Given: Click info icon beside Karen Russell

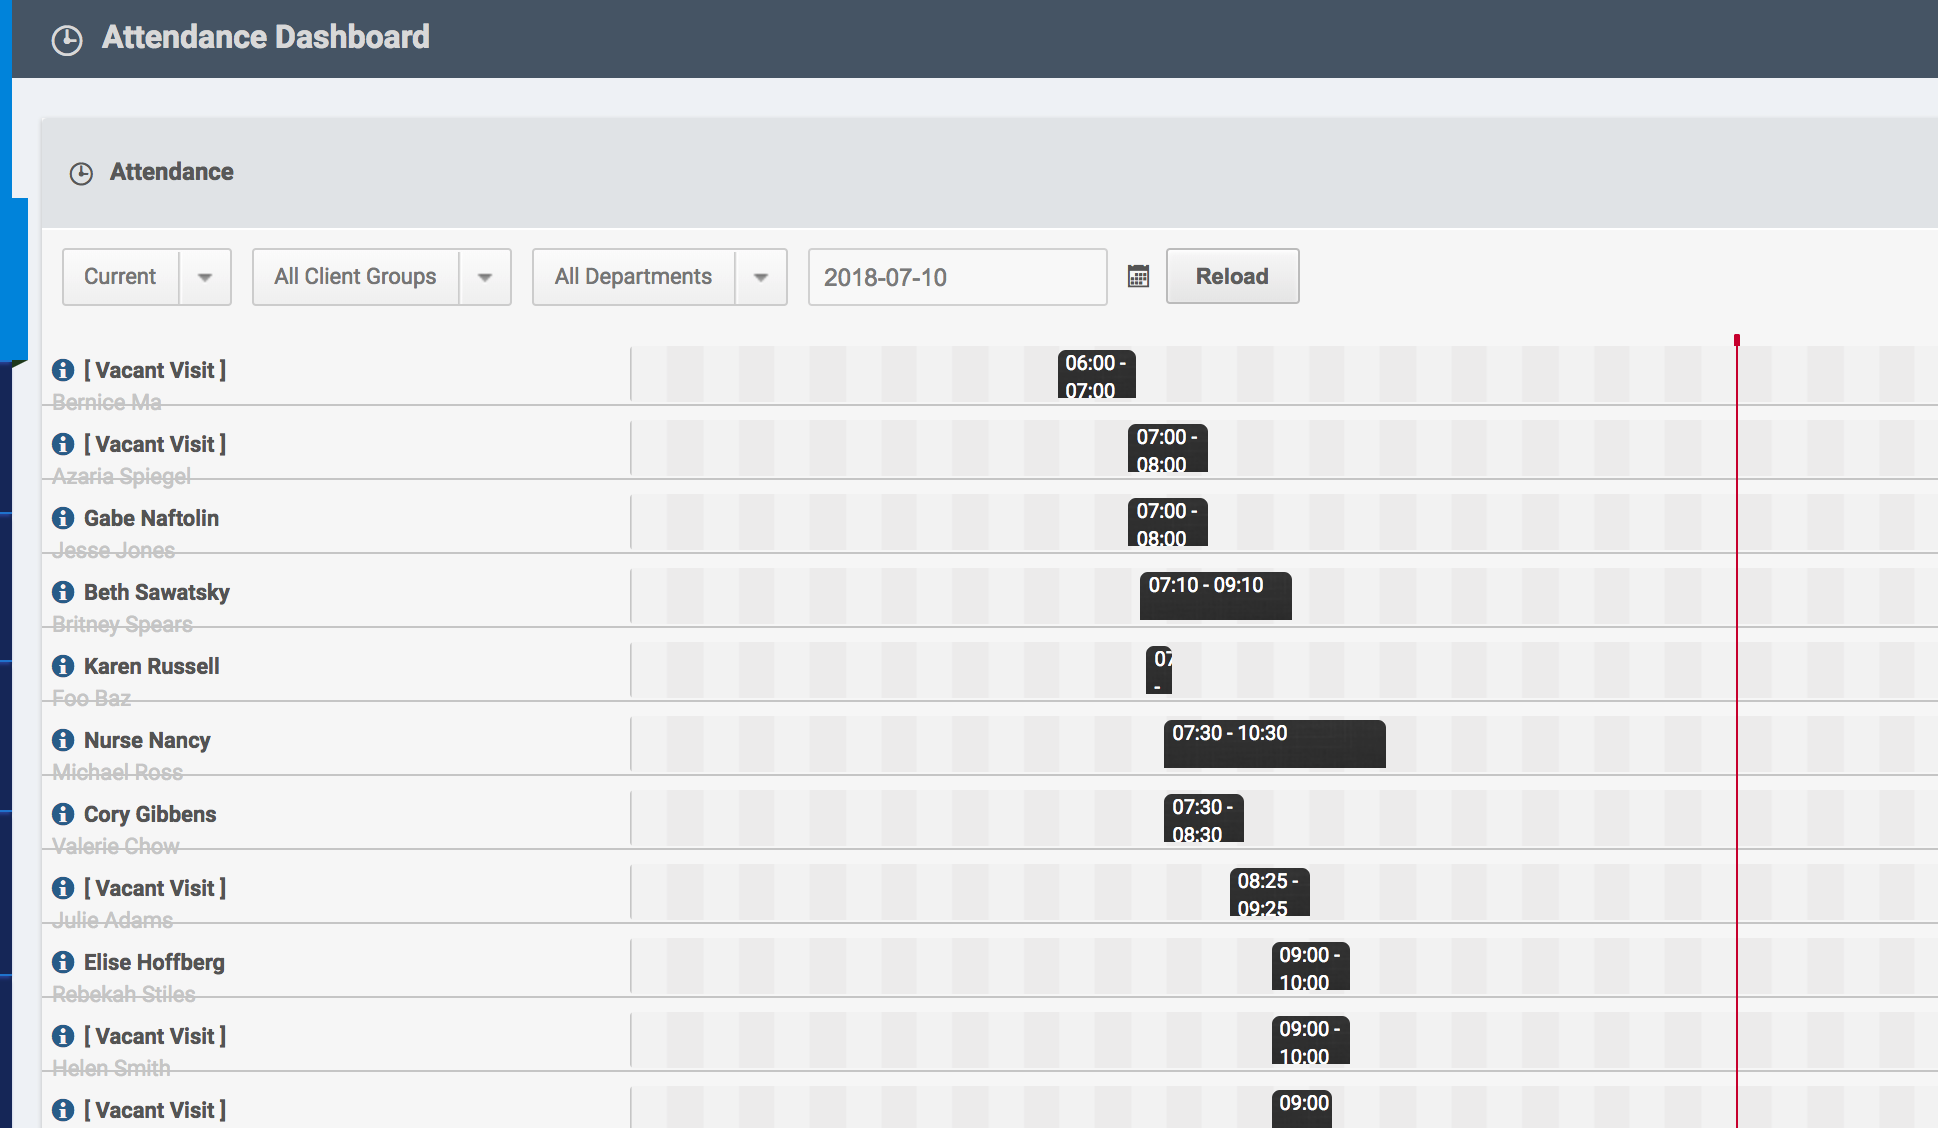Looking at the screenshot, I should [63, 666].
